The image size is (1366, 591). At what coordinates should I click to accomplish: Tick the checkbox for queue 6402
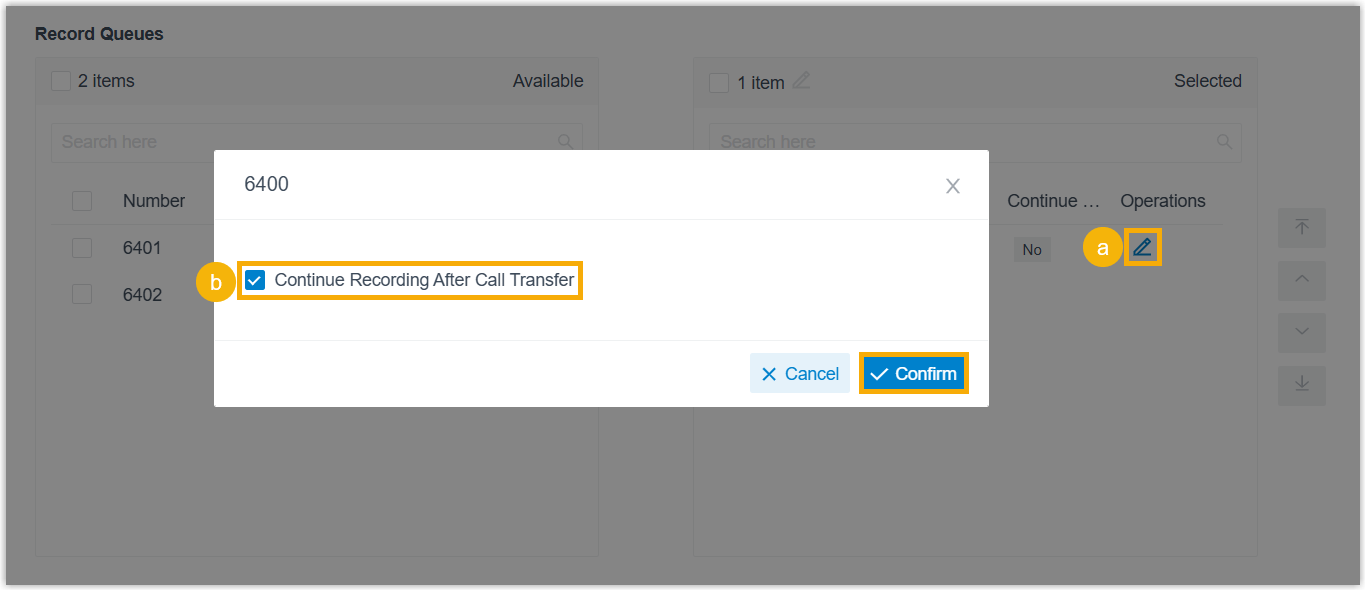coord(82,295)
